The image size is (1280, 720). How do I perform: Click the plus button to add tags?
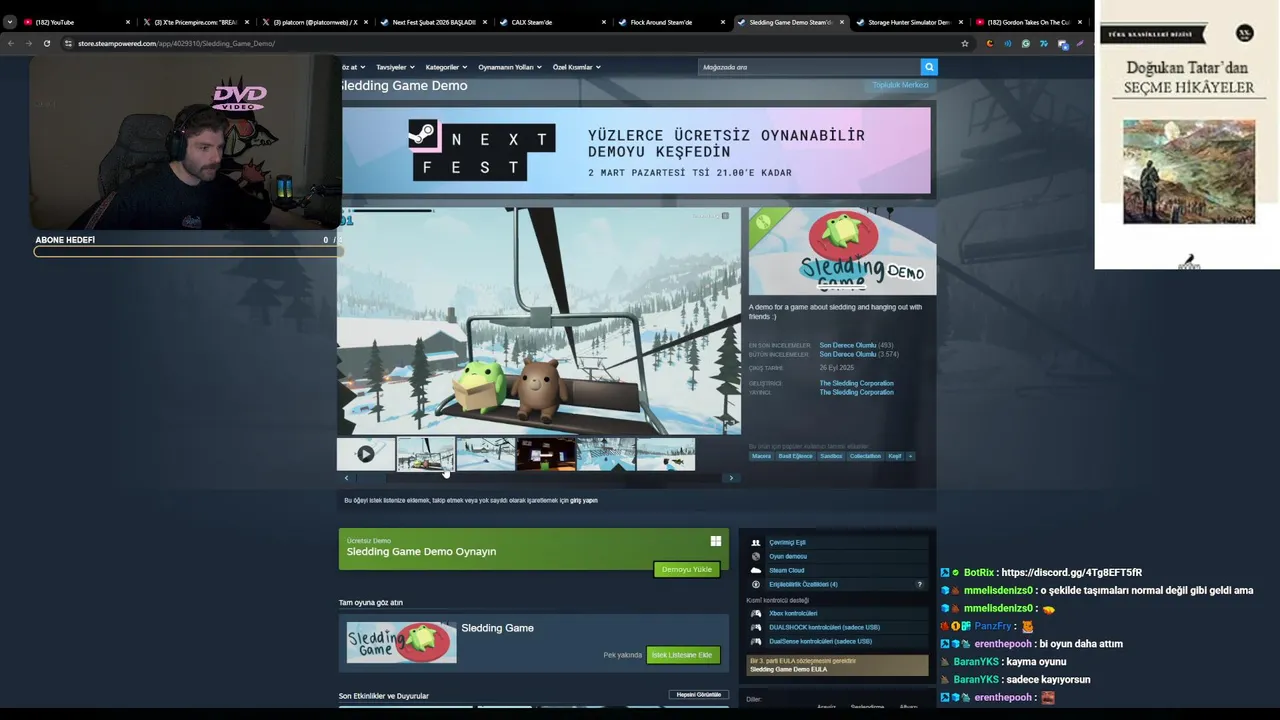(910, 456)
